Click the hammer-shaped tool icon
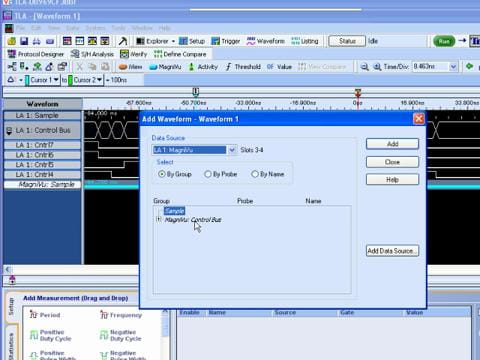480x360 pixels. (123, 41)
